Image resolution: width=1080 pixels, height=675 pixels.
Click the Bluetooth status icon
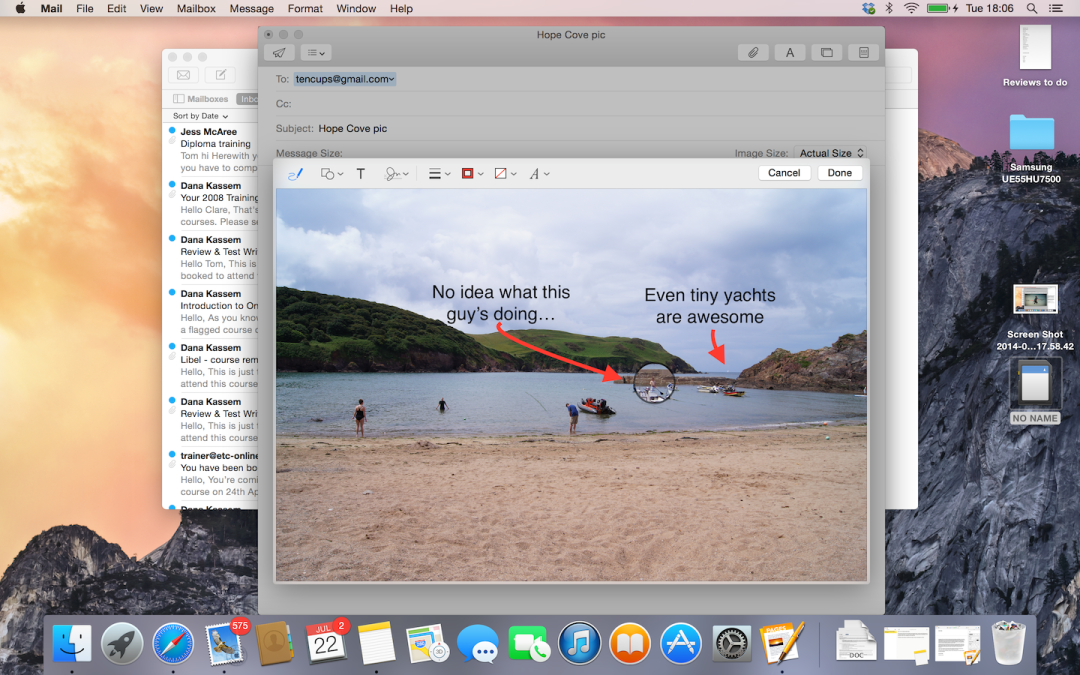click(x=889, y=8)
